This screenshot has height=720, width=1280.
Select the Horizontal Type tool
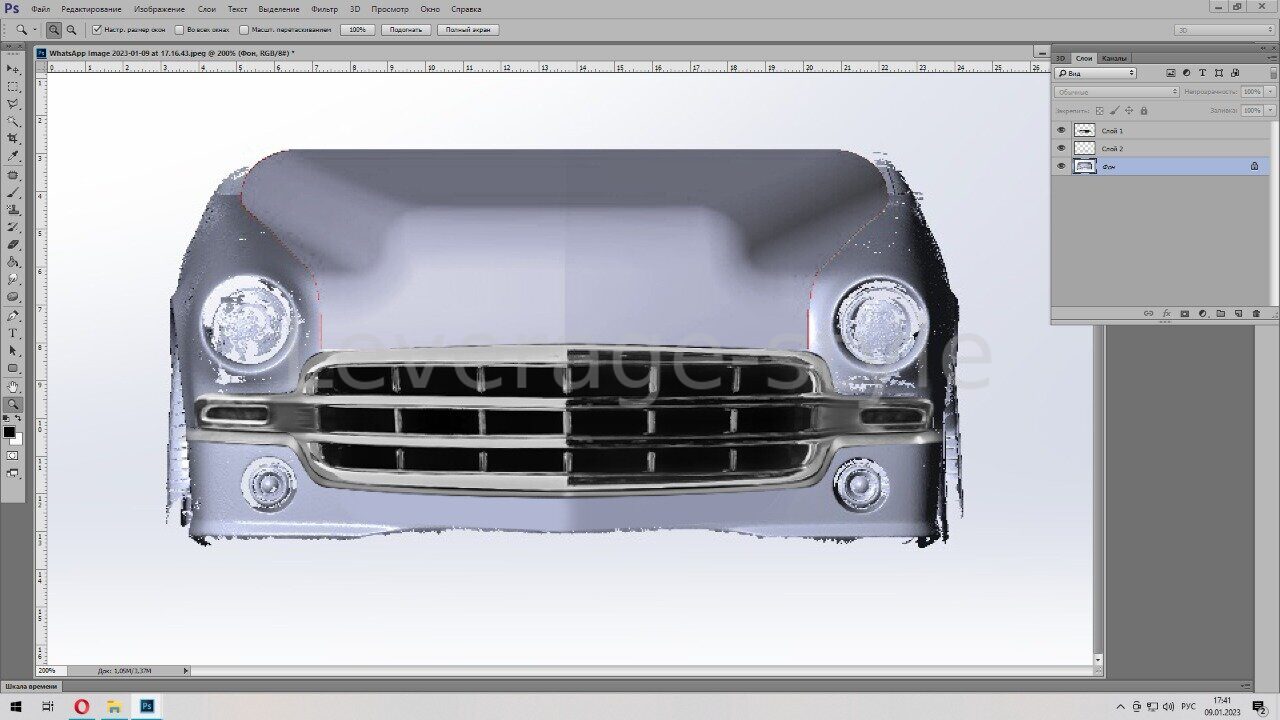coord(13,333)
